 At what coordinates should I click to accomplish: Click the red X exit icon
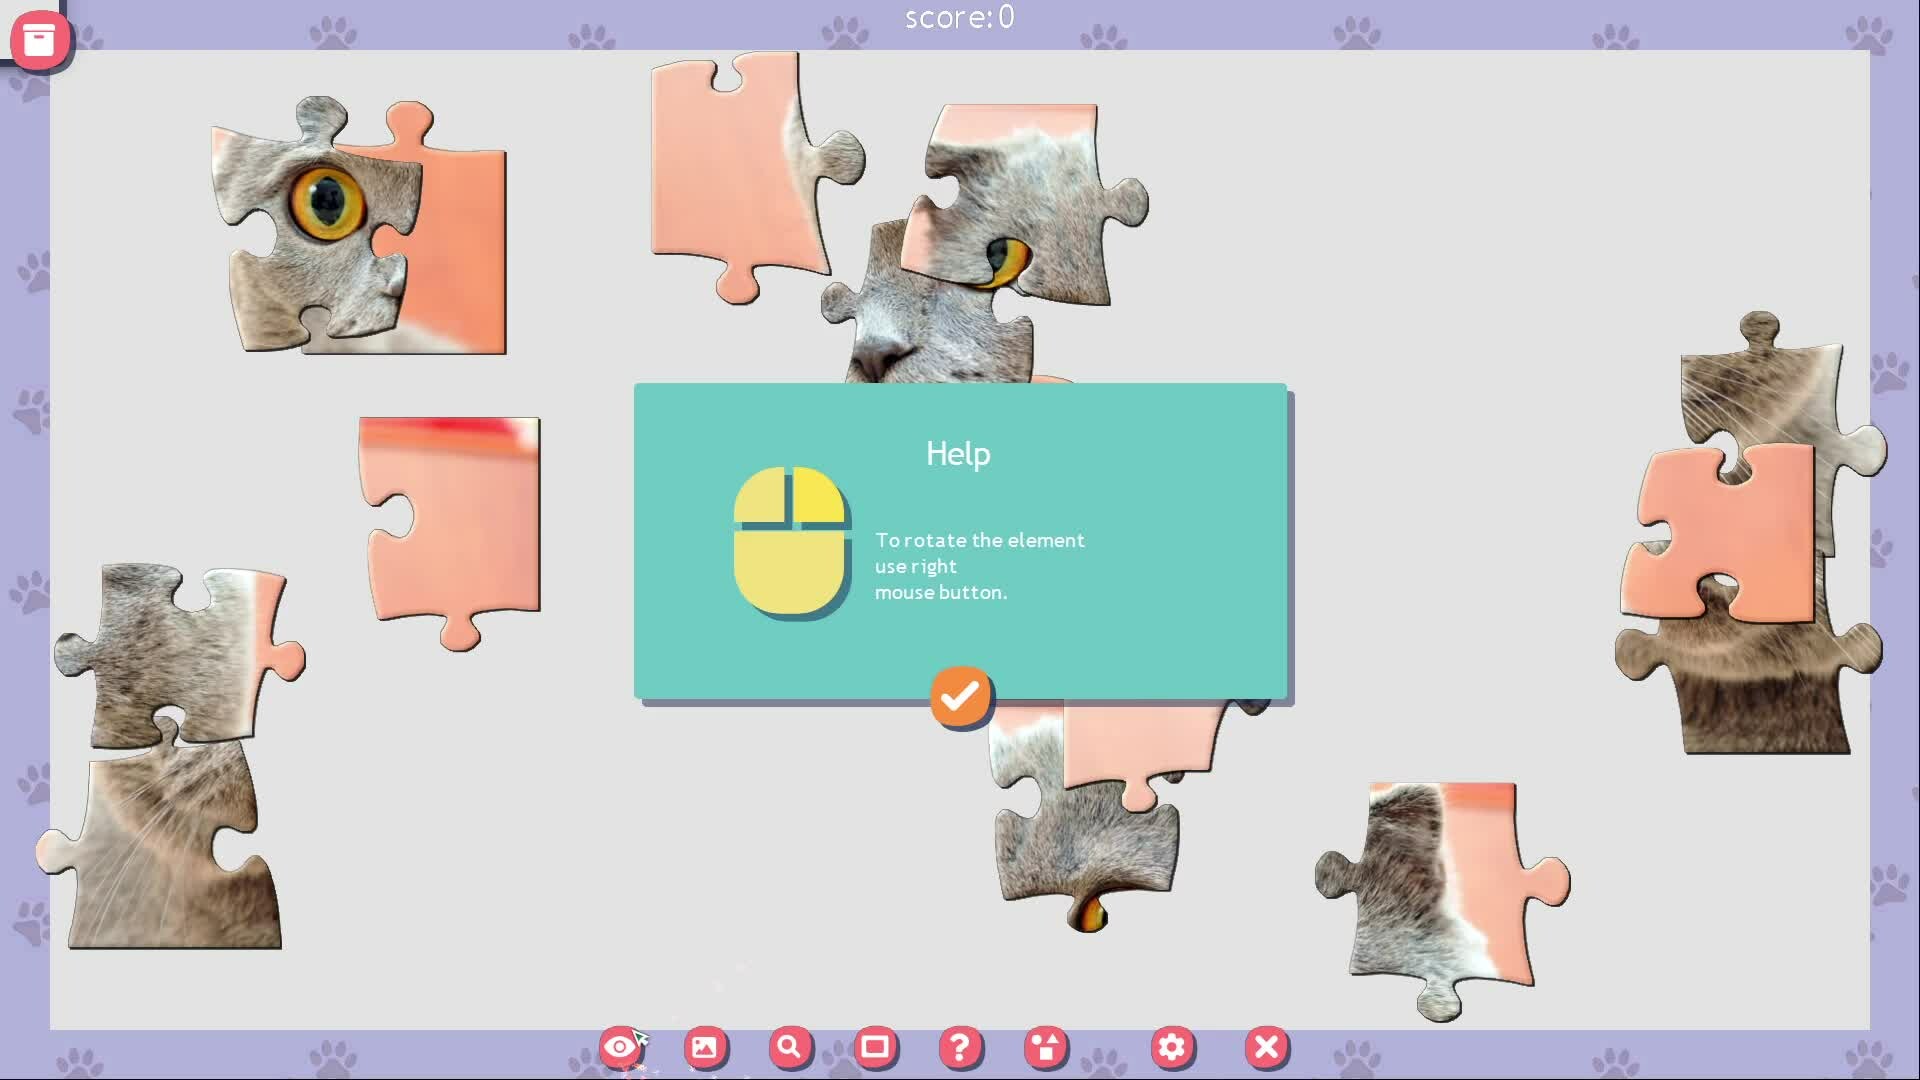[x=1266, y=1047]
